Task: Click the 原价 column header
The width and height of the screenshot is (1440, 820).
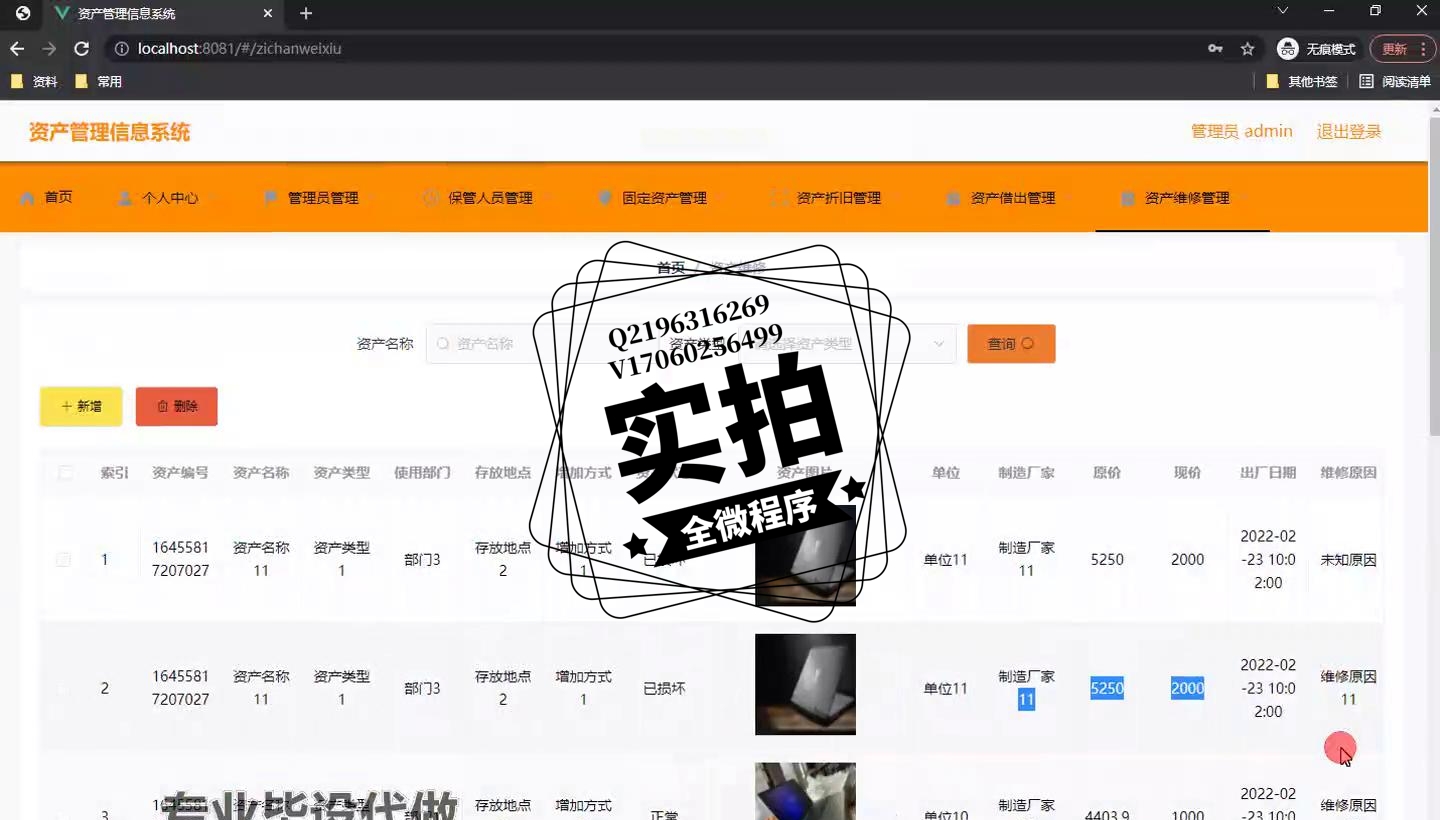Action: [x=1107, y=472]
